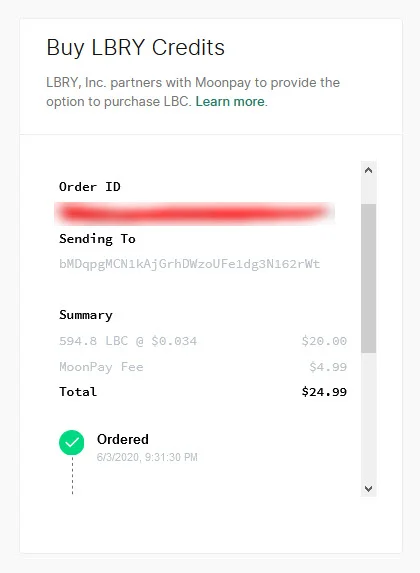420x573 pixels.
Task: Click the scrollbar down arrow
Action: coord(368,489)
